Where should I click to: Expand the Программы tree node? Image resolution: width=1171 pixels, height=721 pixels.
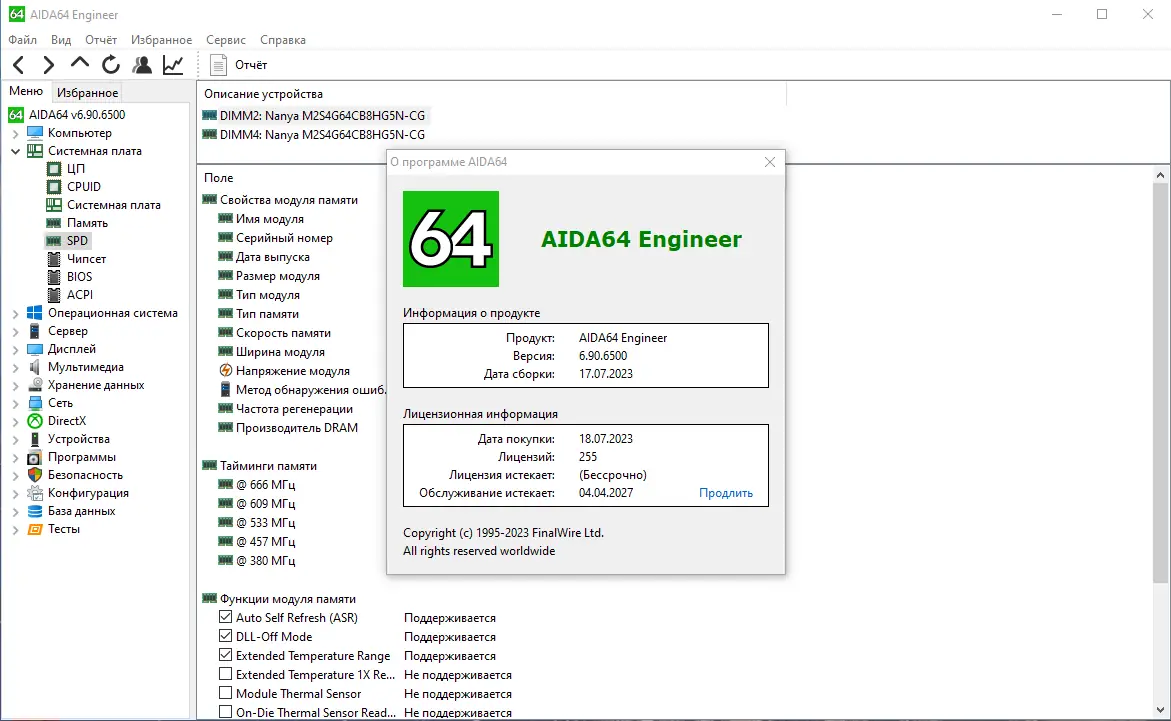click(x=16, y=457)
